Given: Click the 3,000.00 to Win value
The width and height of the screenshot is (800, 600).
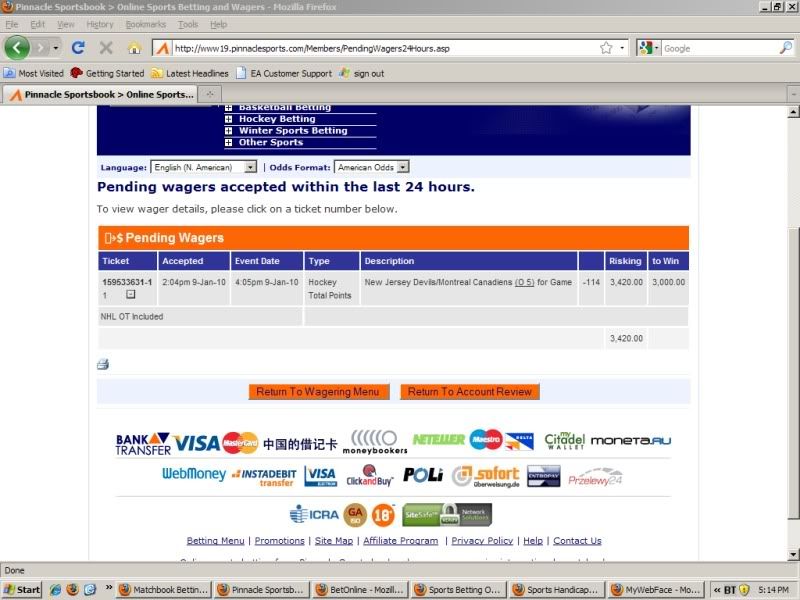Looking at the screenshot, I should pos(668,282).
